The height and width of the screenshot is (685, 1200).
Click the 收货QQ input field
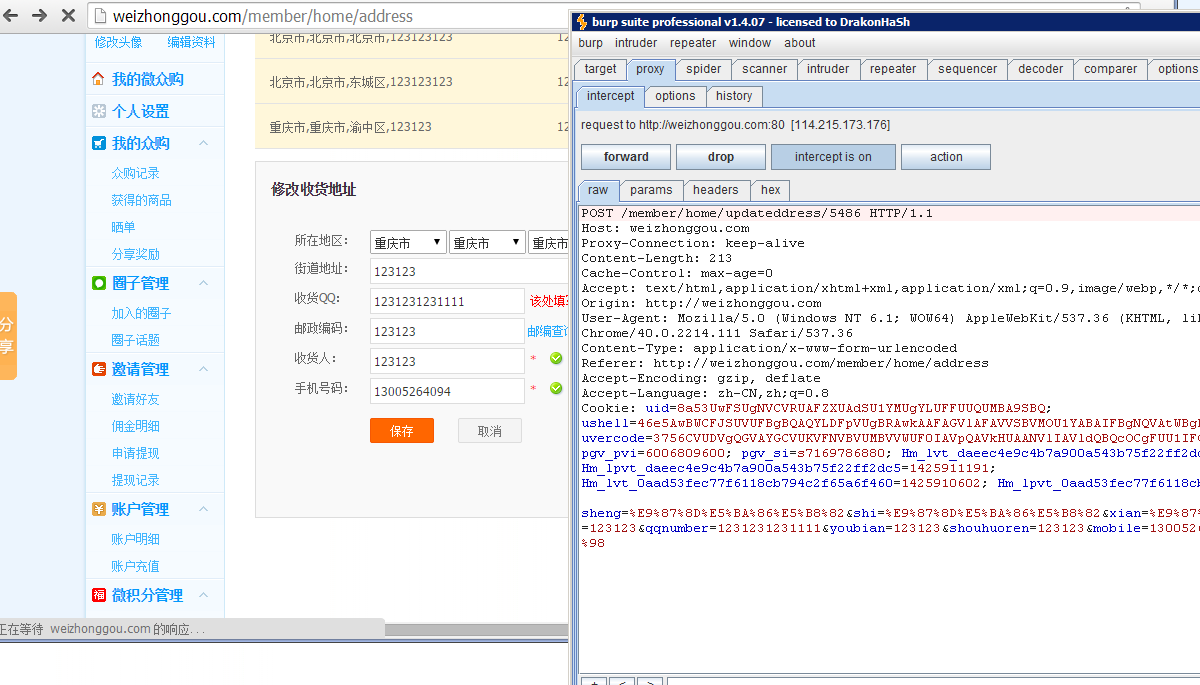pyautogui.click(x=447, y=301)
